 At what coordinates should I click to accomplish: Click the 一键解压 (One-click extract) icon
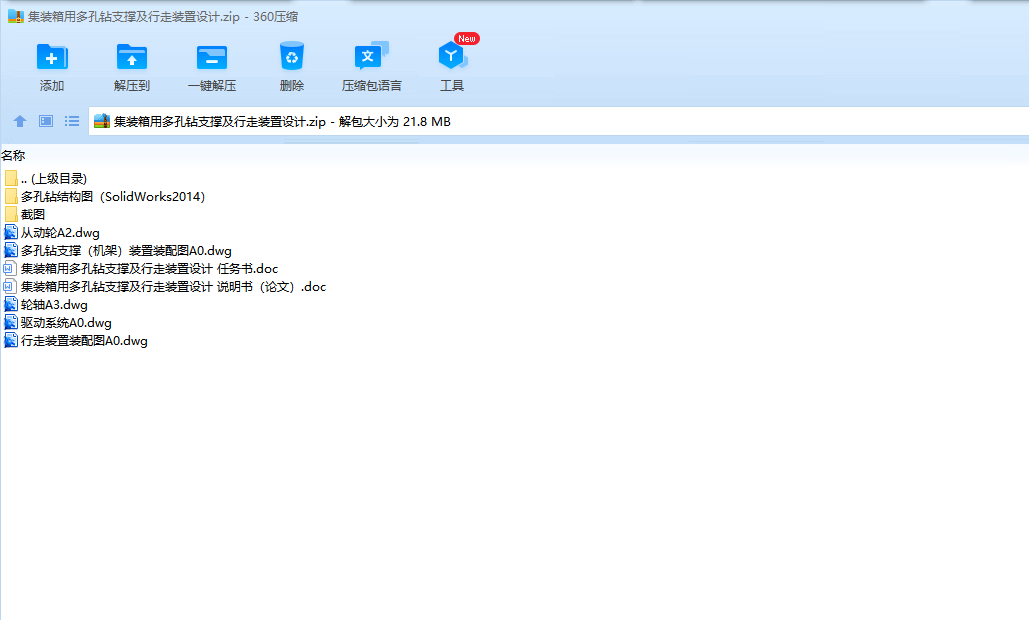tap(212, 58)
